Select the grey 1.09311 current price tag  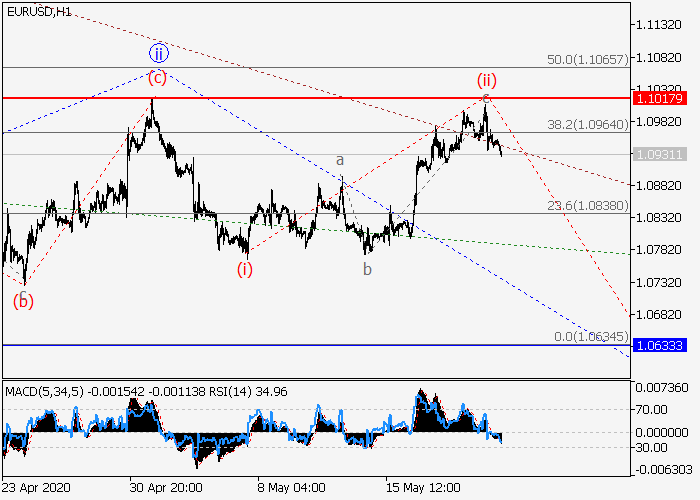pos(659,155)
